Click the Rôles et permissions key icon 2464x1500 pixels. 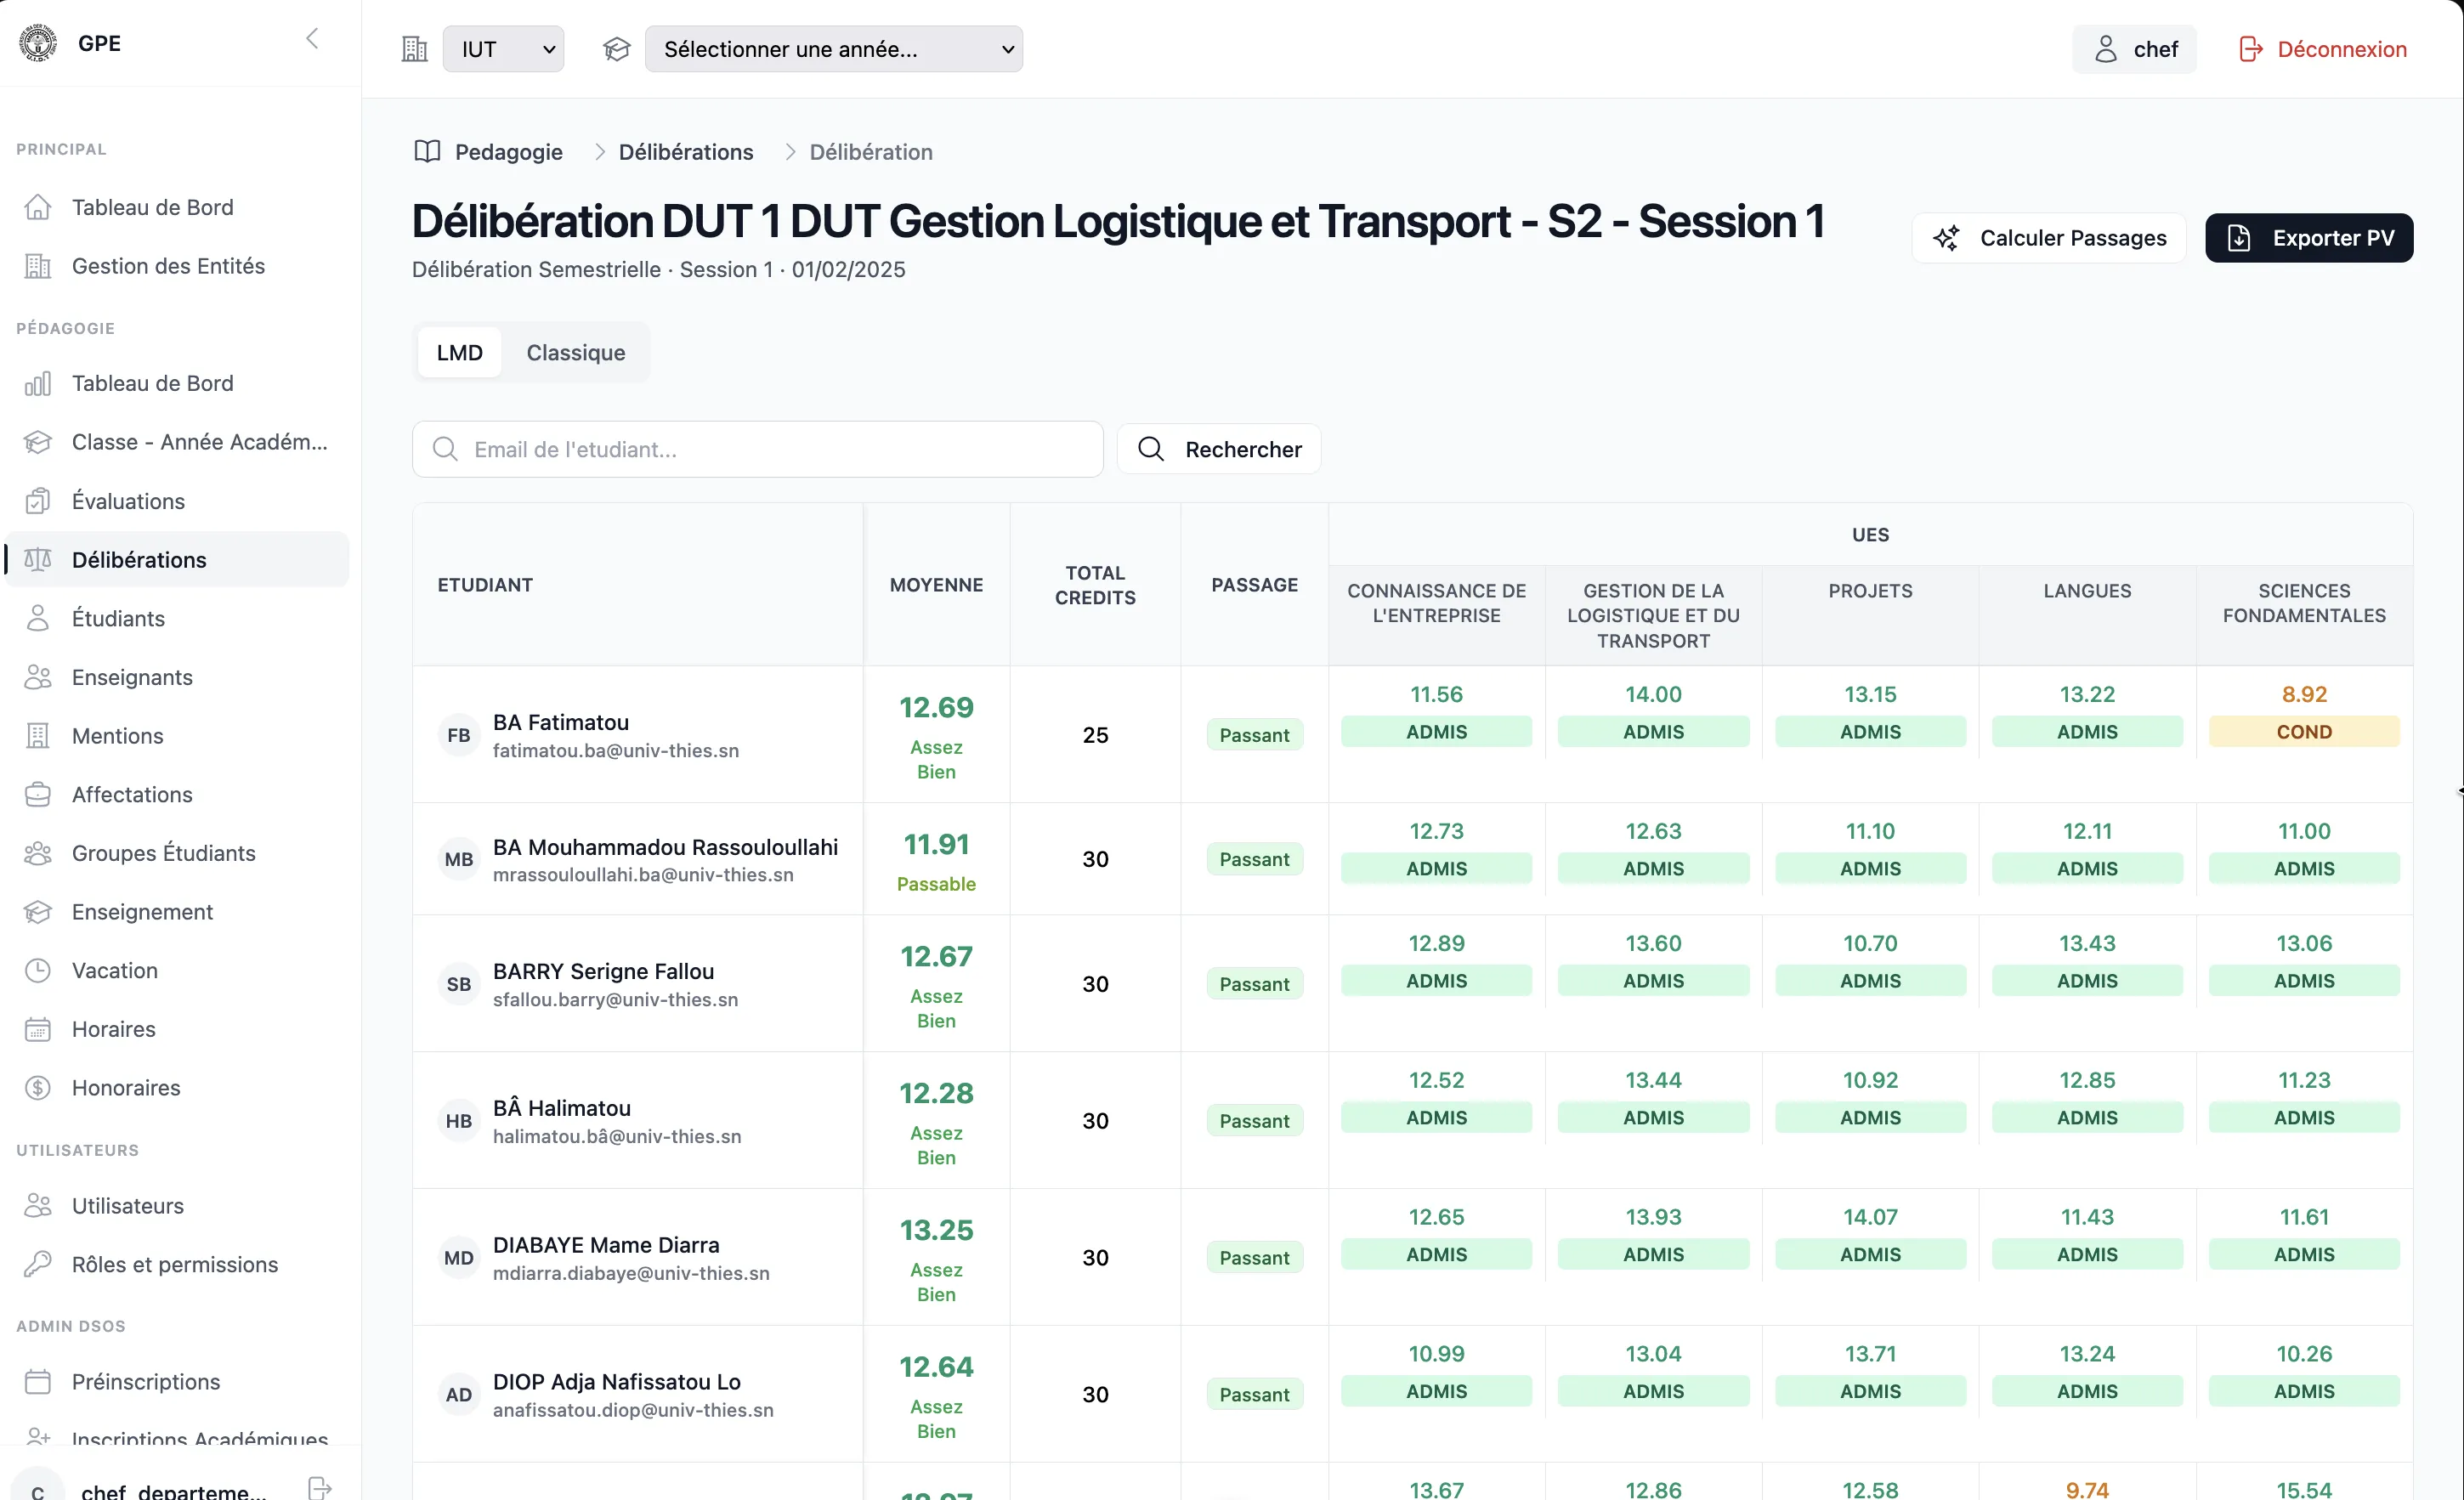[x=38, y=1264]
